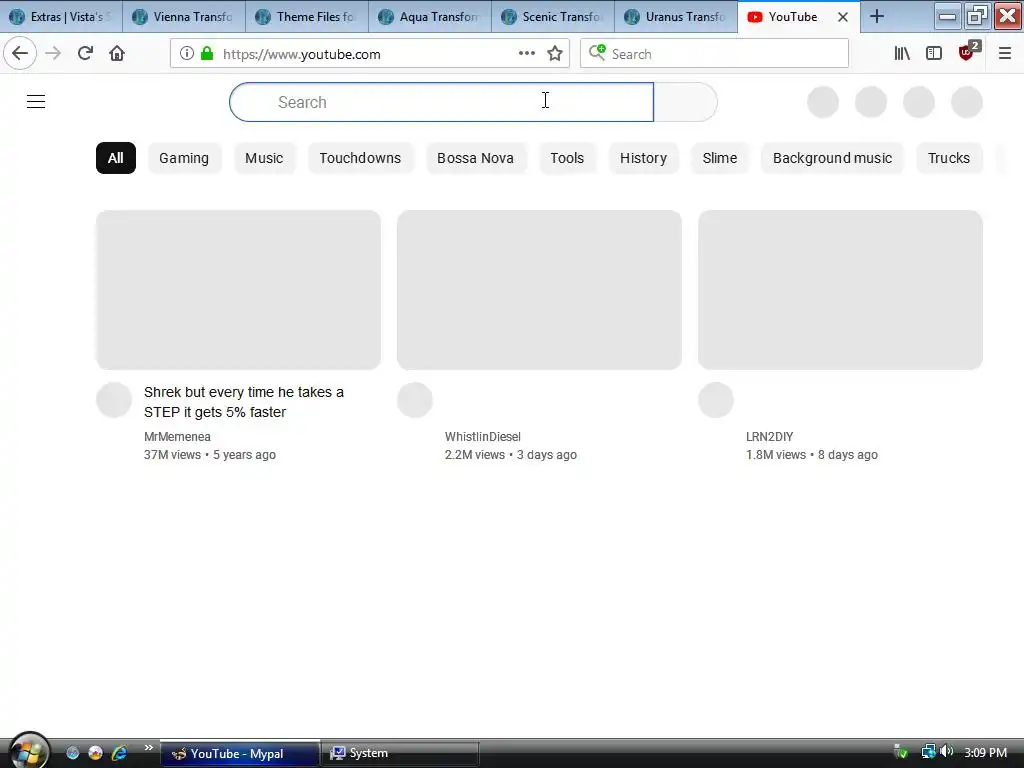Screen dimensions: 1024x768
Task: Open the LRN2DIY video thumbnail
Action: pos(840,290)
